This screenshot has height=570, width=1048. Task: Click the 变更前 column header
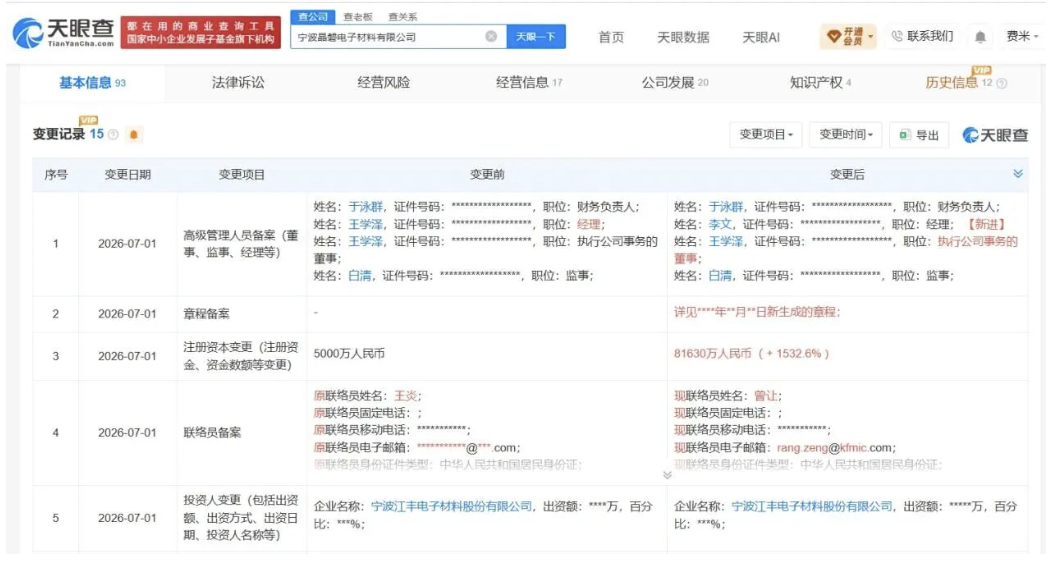tap(487, 174)
